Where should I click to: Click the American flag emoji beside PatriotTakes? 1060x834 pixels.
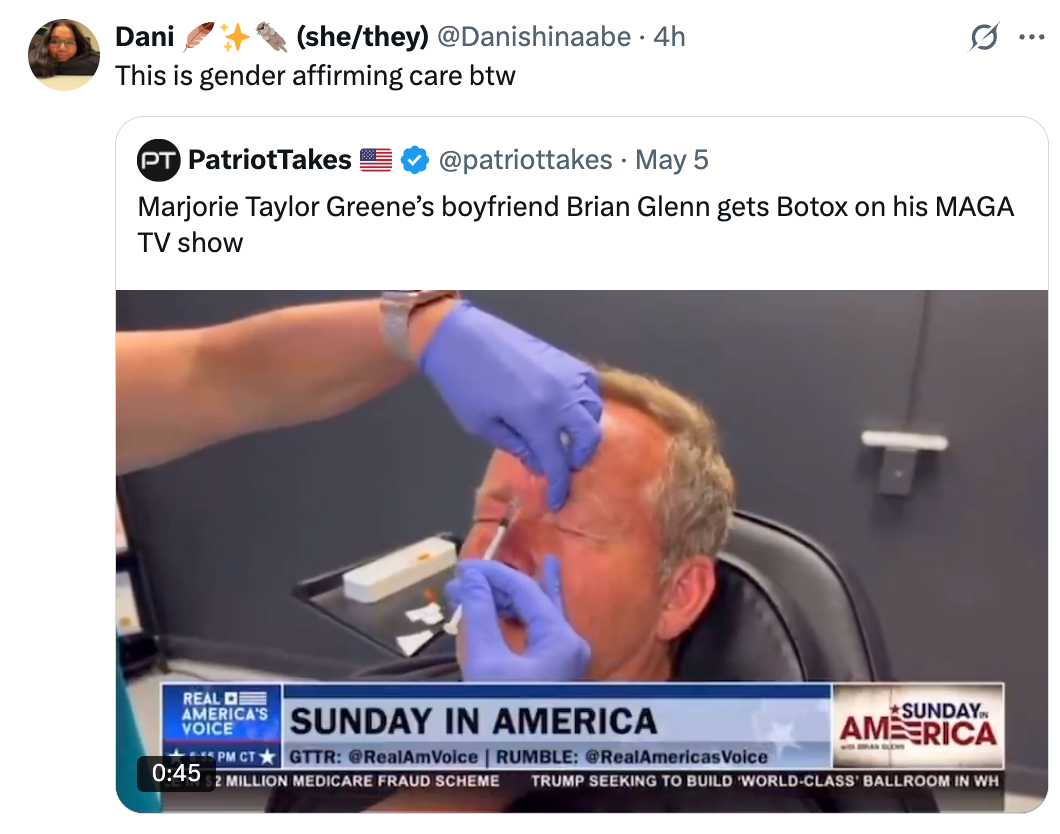point(375,158)
